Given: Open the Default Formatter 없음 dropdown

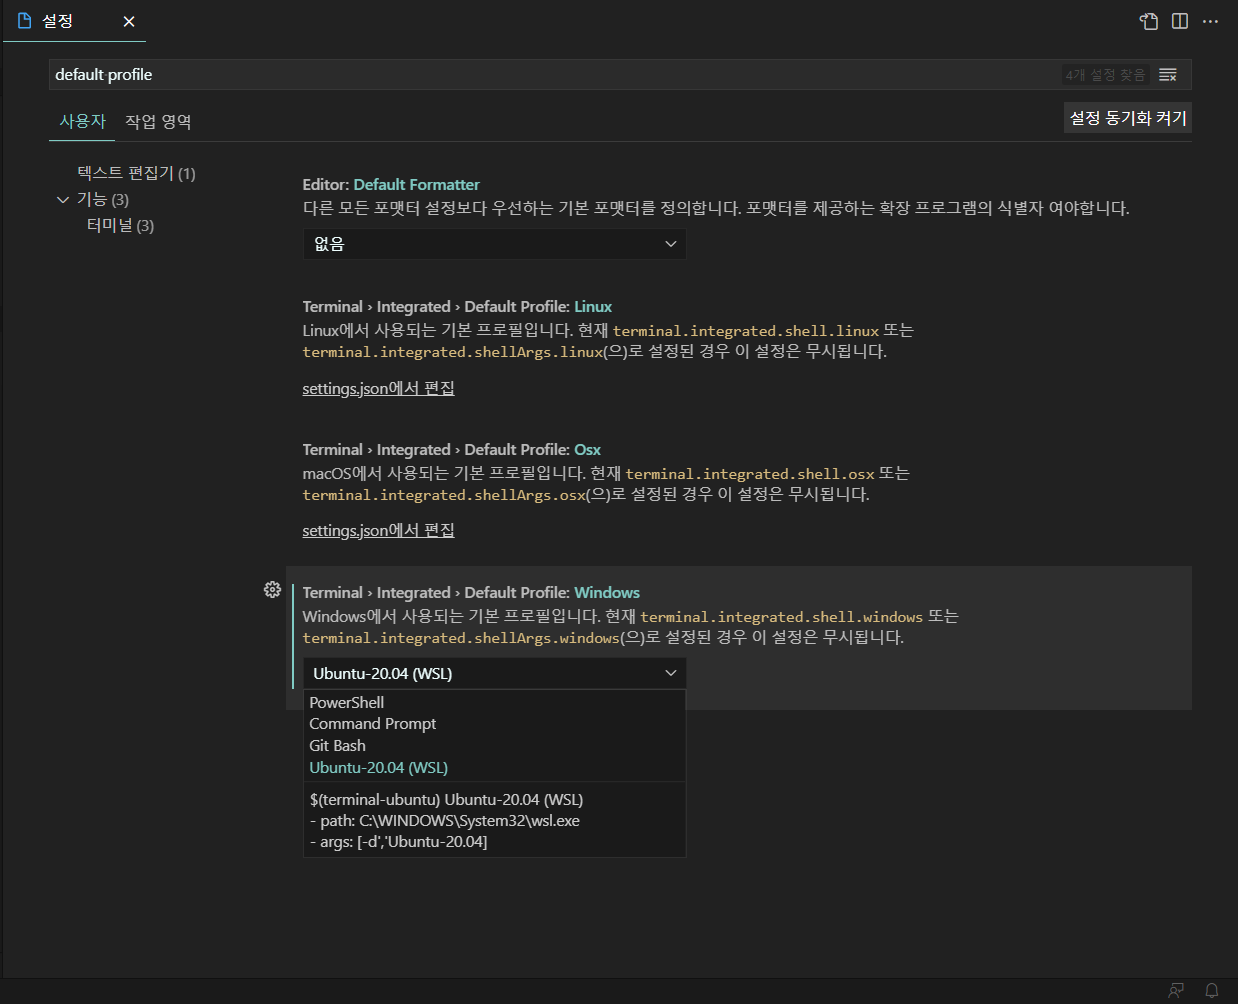Looking at the screenshot, I should 494,243.
